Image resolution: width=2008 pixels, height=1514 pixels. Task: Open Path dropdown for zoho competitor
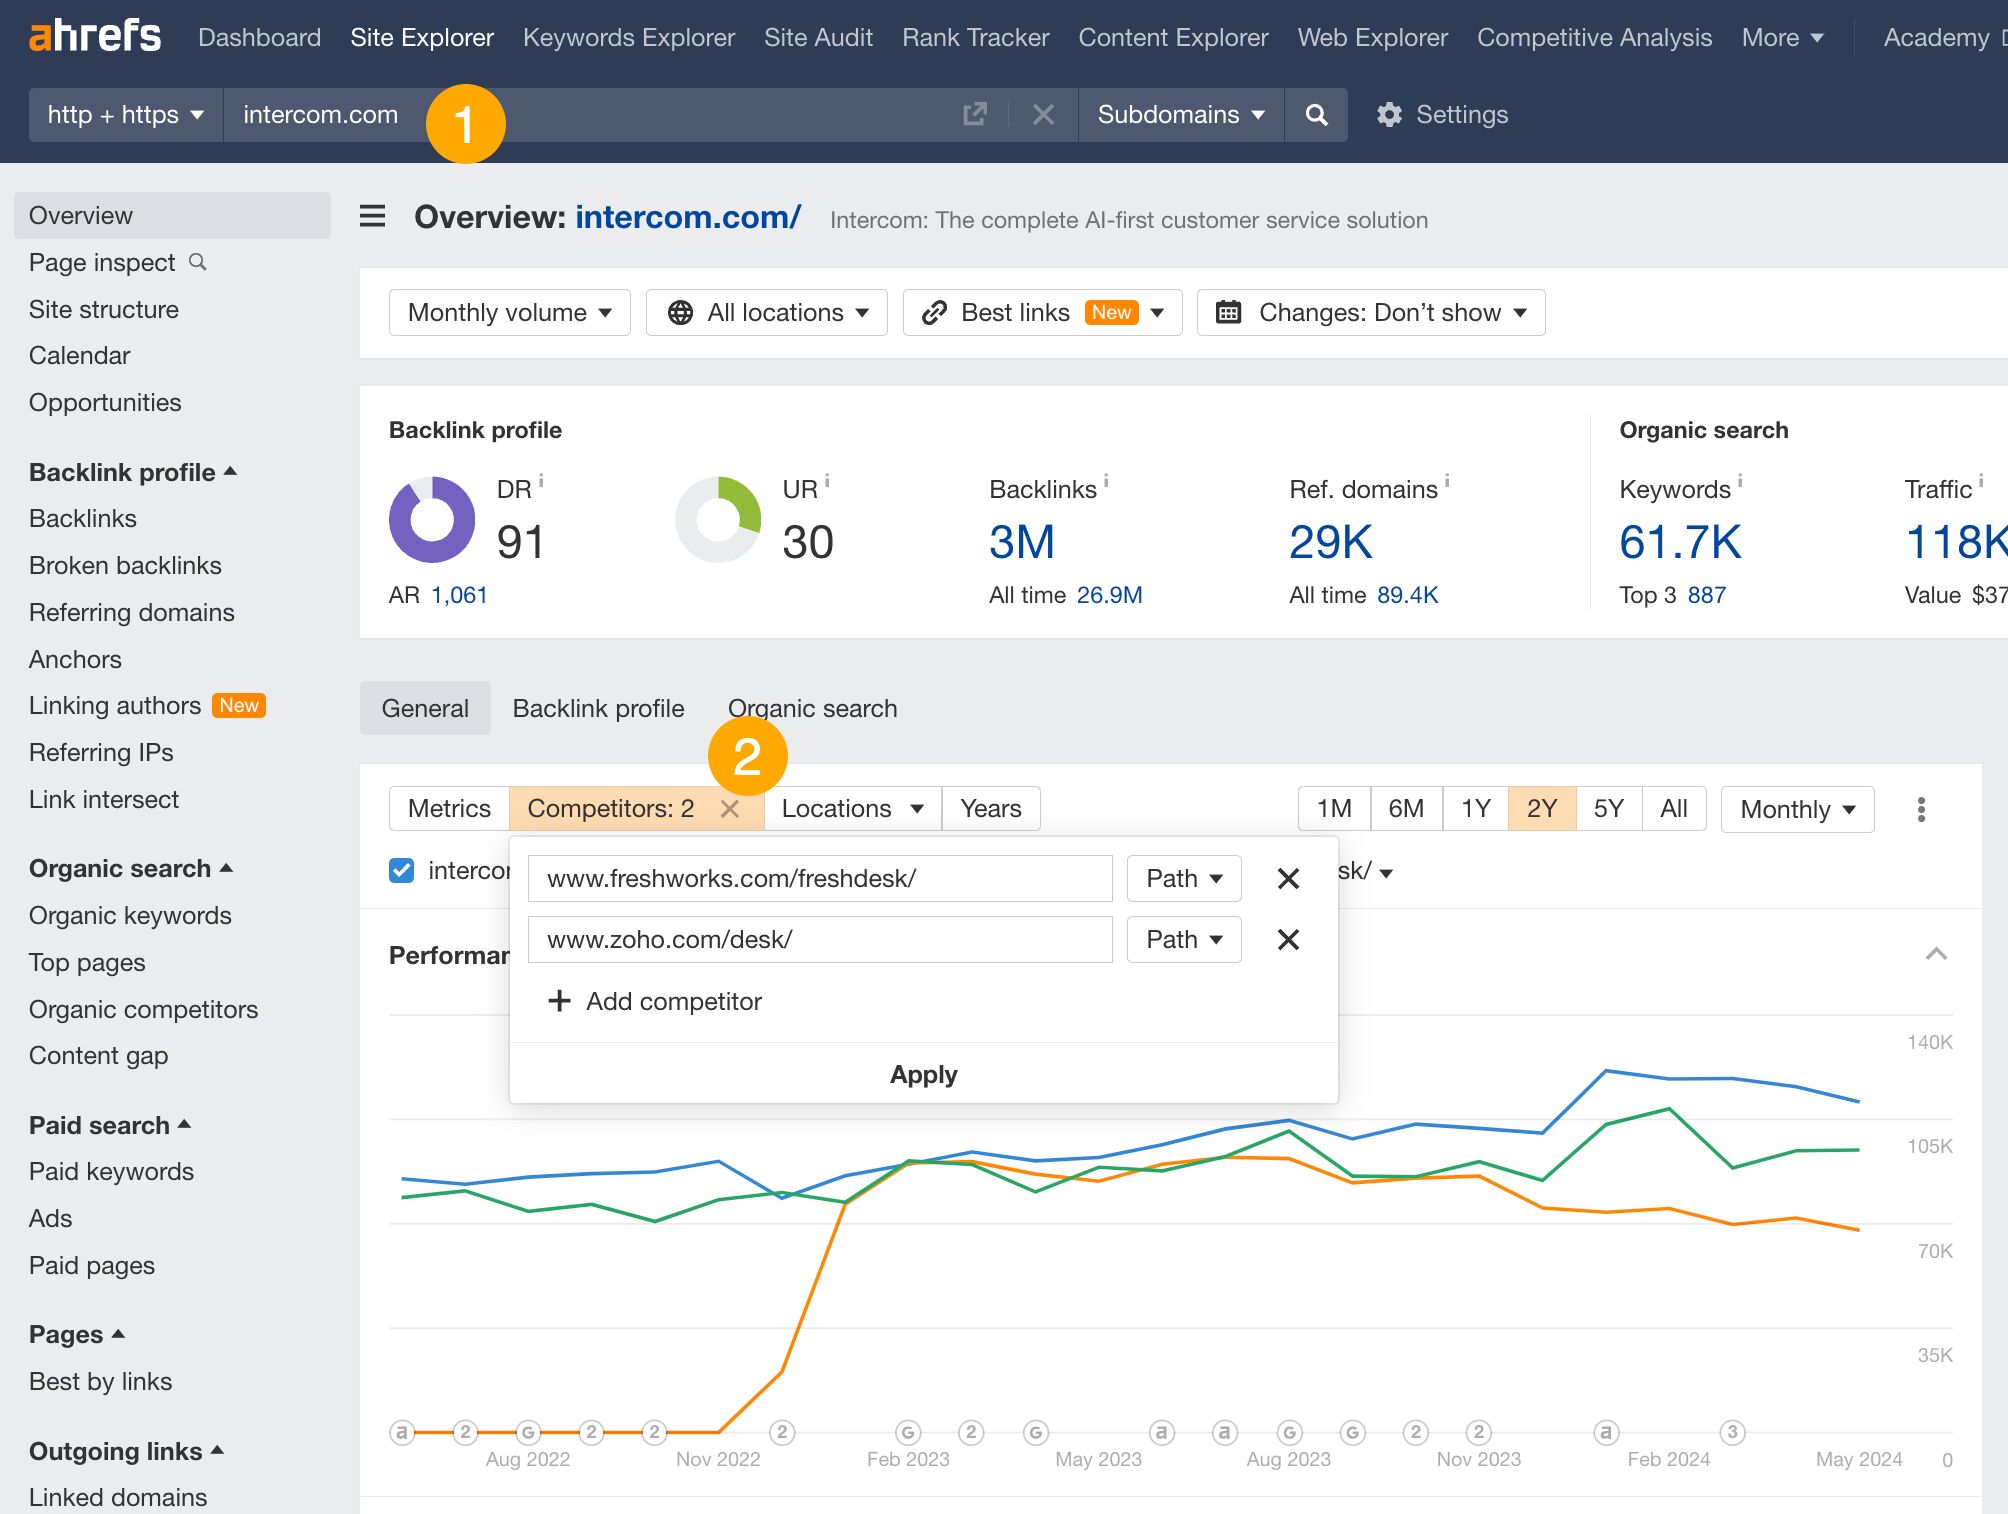pyautogui.click(x=1184, y=939)
